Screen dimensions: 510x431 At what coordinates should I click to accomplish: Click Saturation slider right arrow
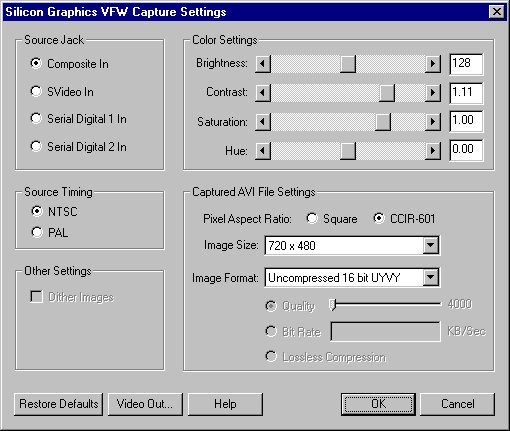[433, 121]
